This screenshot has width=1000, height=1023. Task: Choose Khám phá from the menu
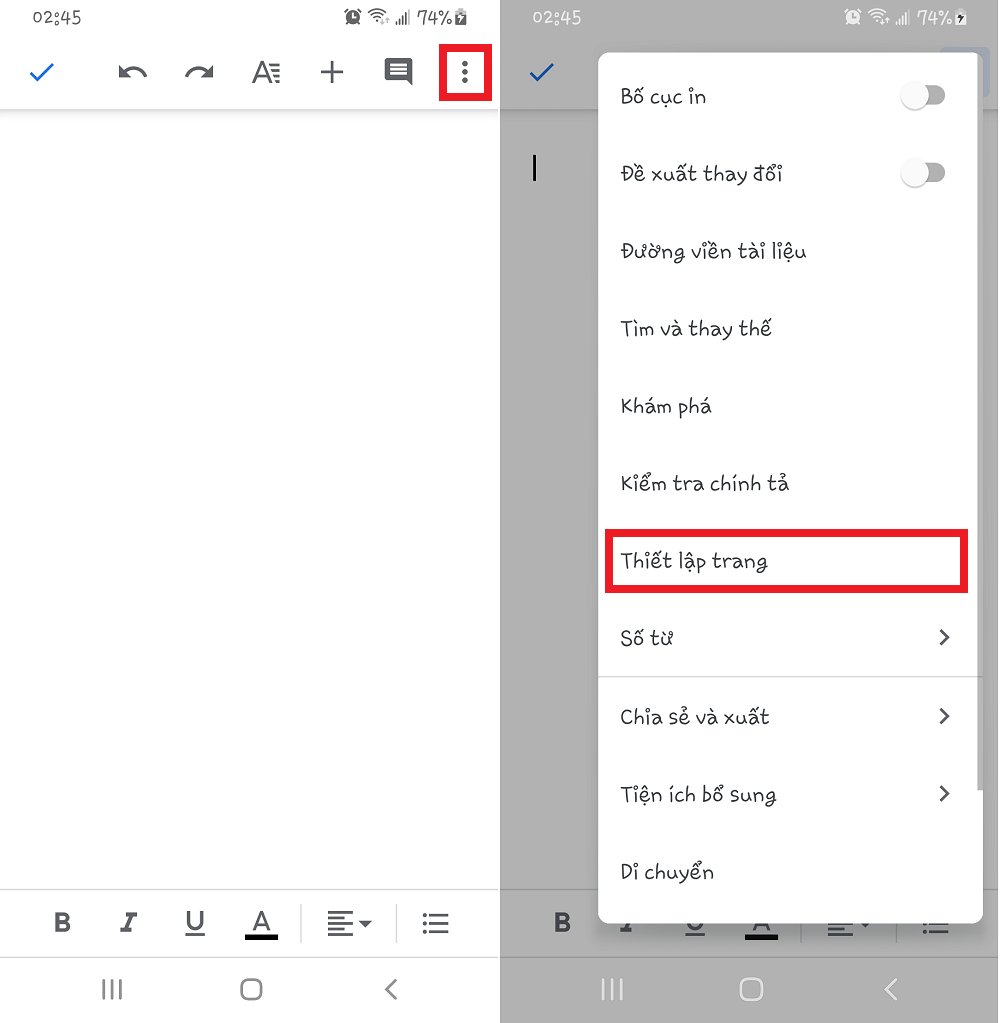[790, 406]
